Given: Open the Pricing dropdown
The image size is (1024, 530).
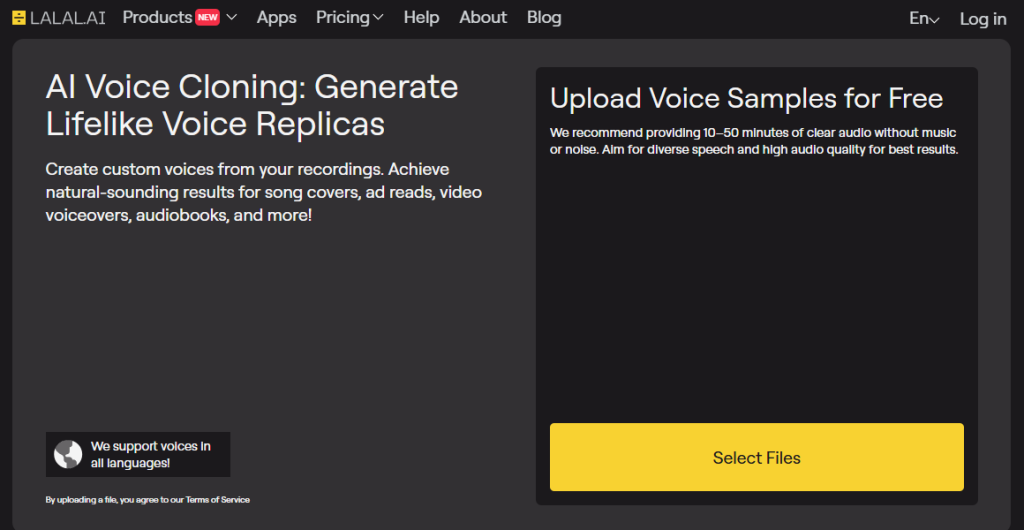Looking at the screenshot, I should pyautogui.click(x=349, y=18).
